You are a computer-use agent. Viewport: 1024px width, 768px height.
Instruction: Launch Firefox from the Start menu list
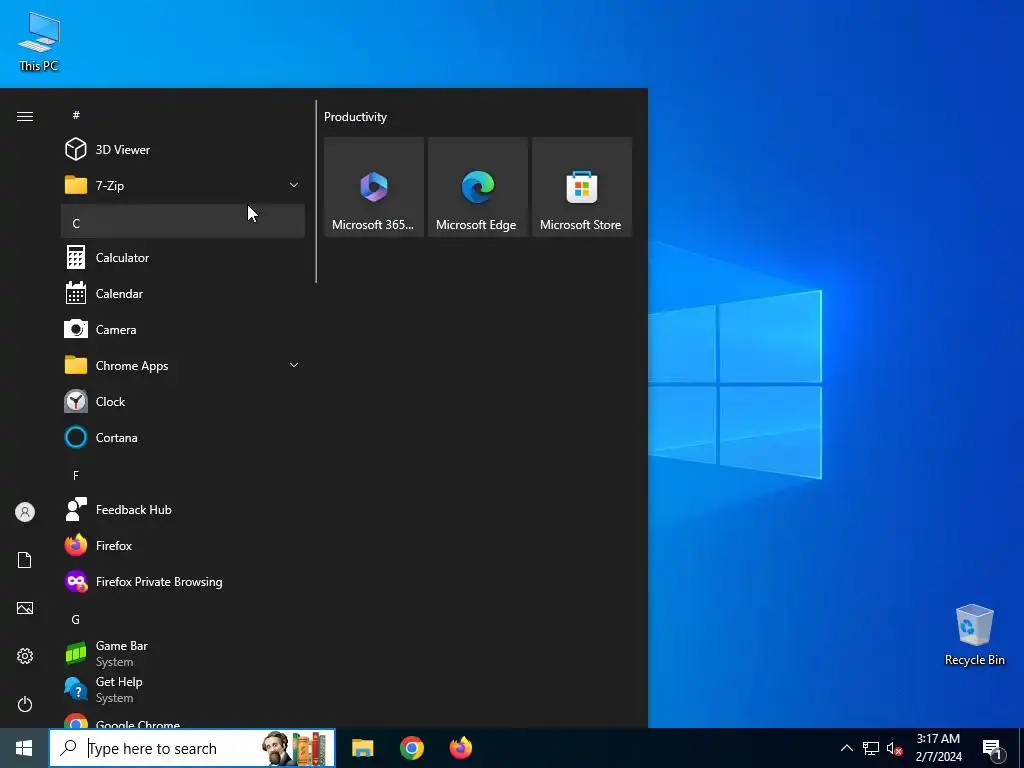coord(183,545)
